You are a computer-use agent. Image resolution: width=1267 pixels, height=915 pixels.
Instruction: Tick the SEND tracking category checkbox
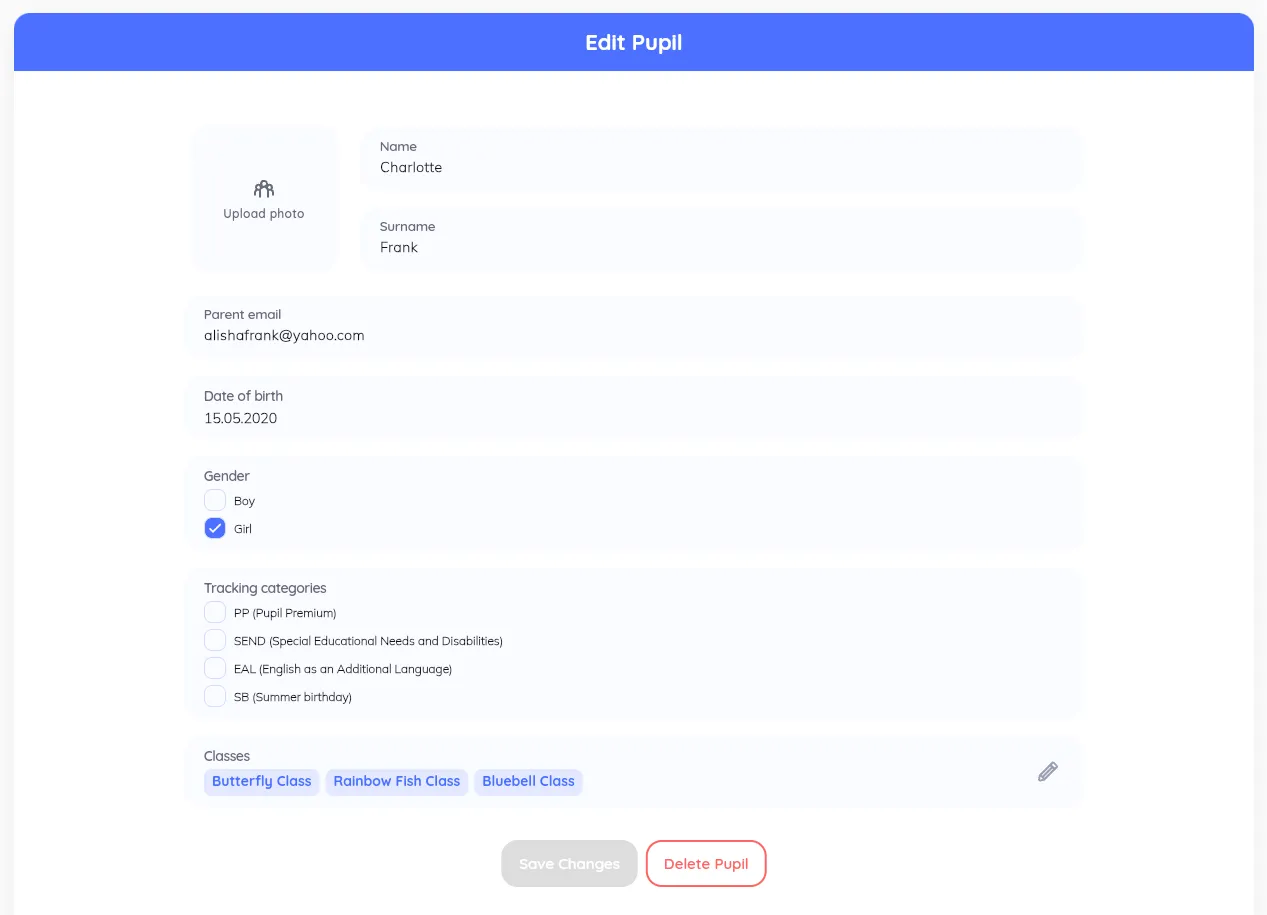(x=215, y=640)
